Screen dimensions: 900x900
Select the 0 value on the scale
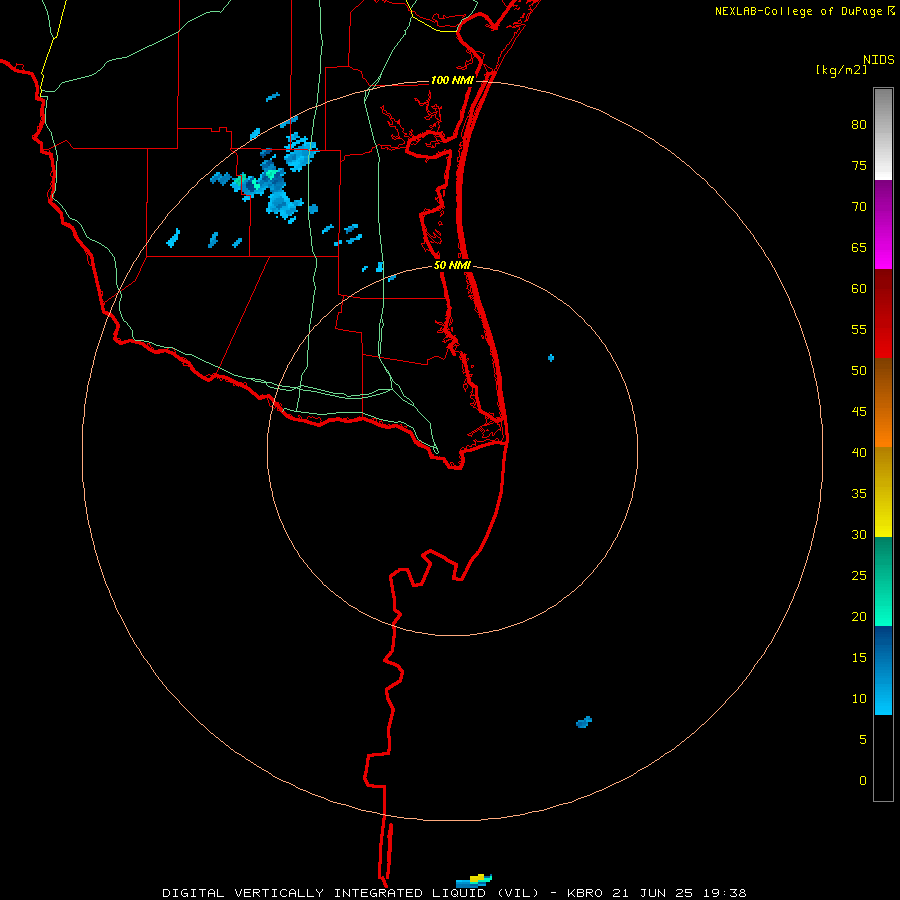click(x=863, y=781)
